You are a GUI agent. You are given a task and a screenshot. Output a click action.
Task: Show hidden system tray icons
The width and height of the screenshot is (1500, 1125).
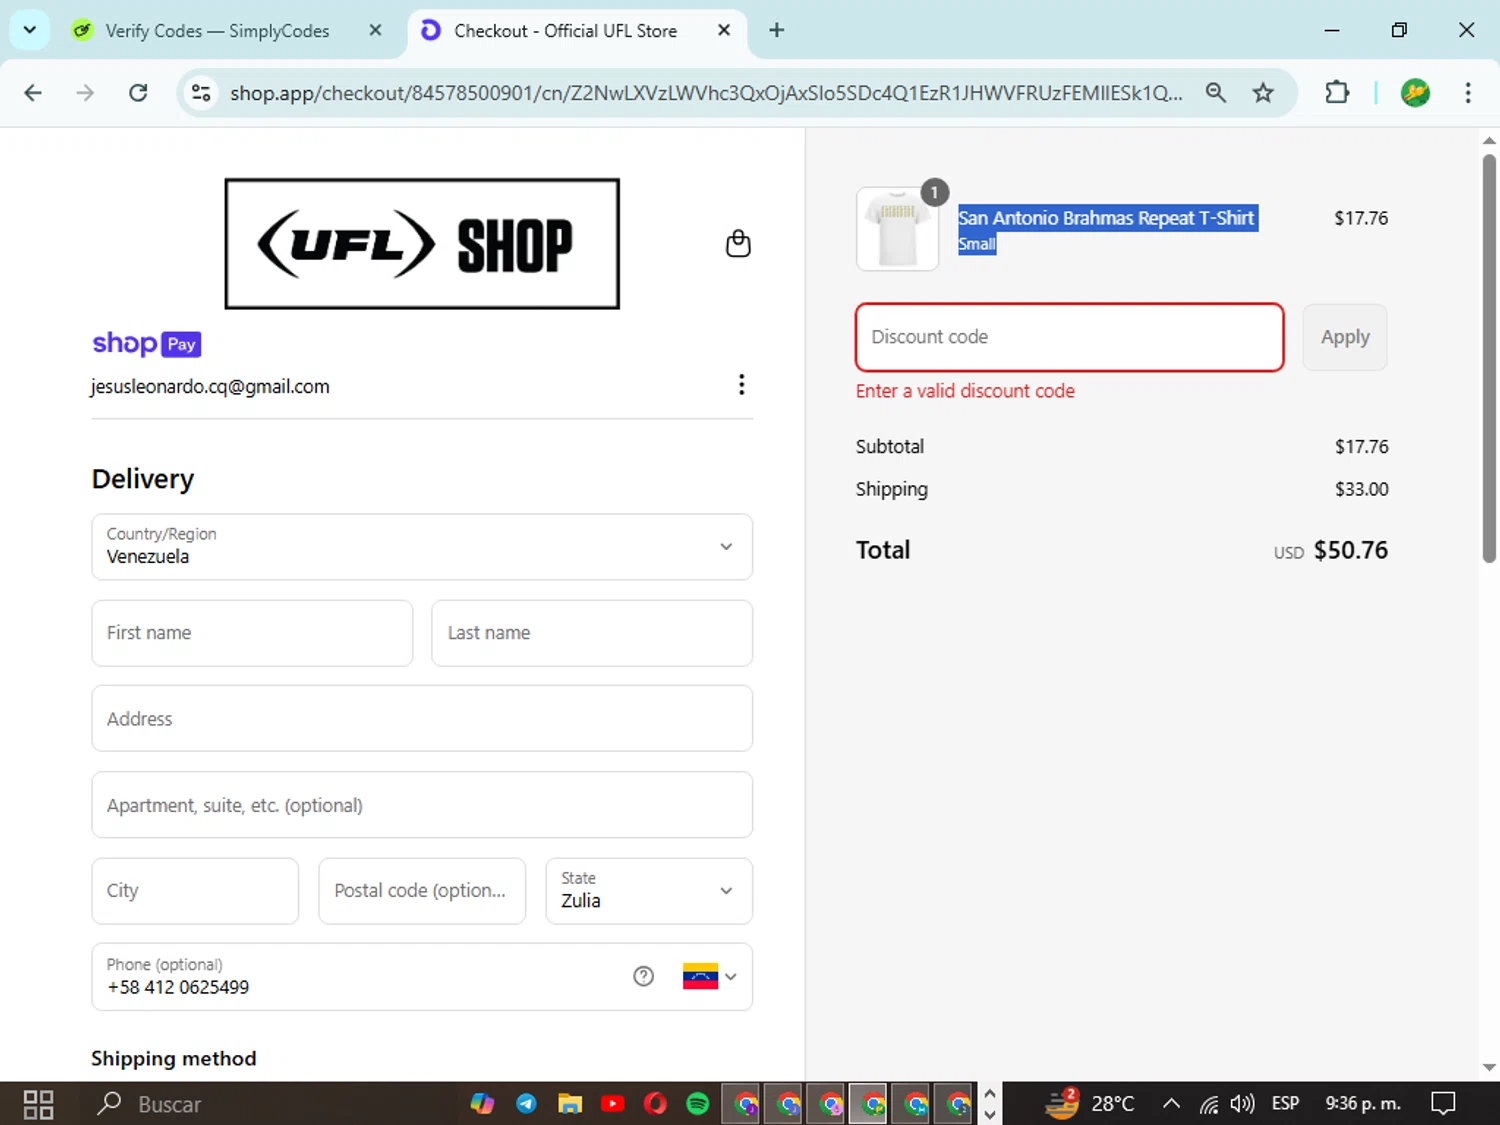(1171, 1104)
